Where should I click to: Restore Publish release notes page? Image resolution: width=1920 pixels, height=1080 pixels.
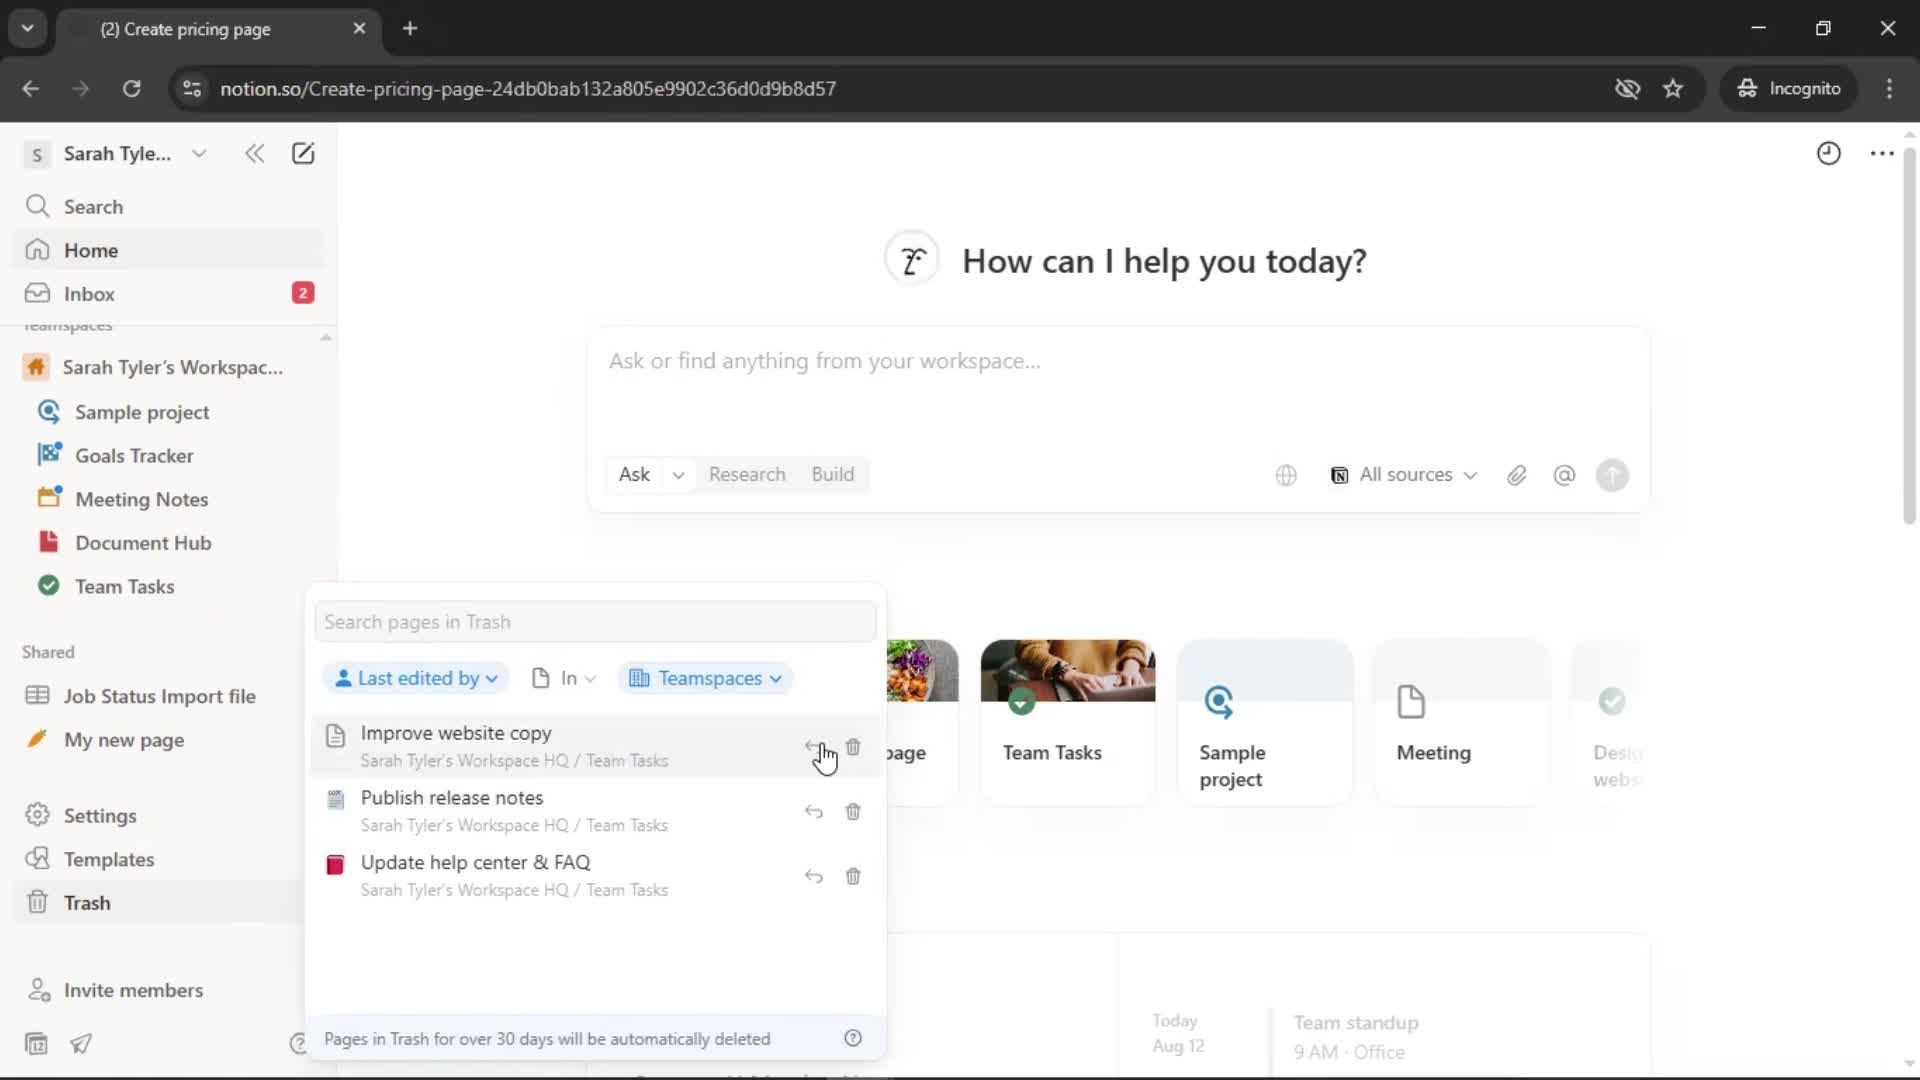[x=814, y=812]
